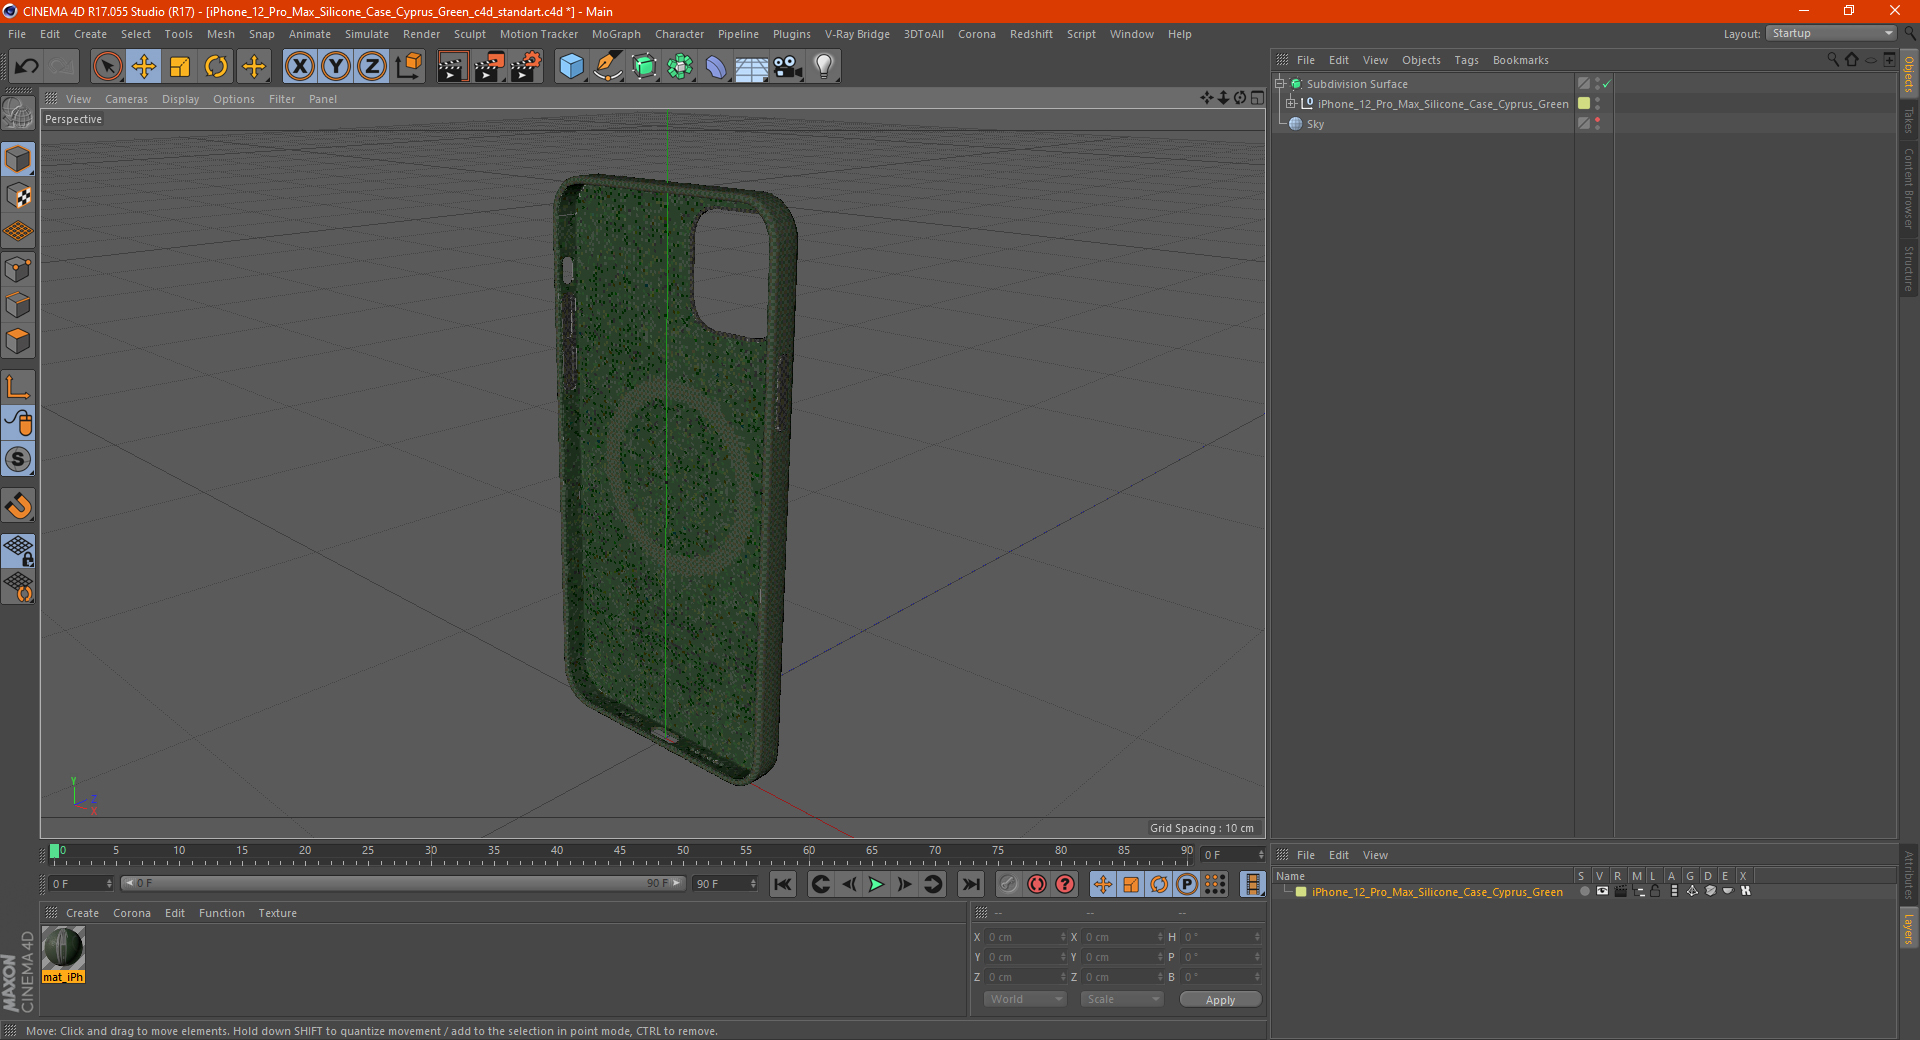
Task: Open the Simulate menu
Action: [x=367, y=34]
